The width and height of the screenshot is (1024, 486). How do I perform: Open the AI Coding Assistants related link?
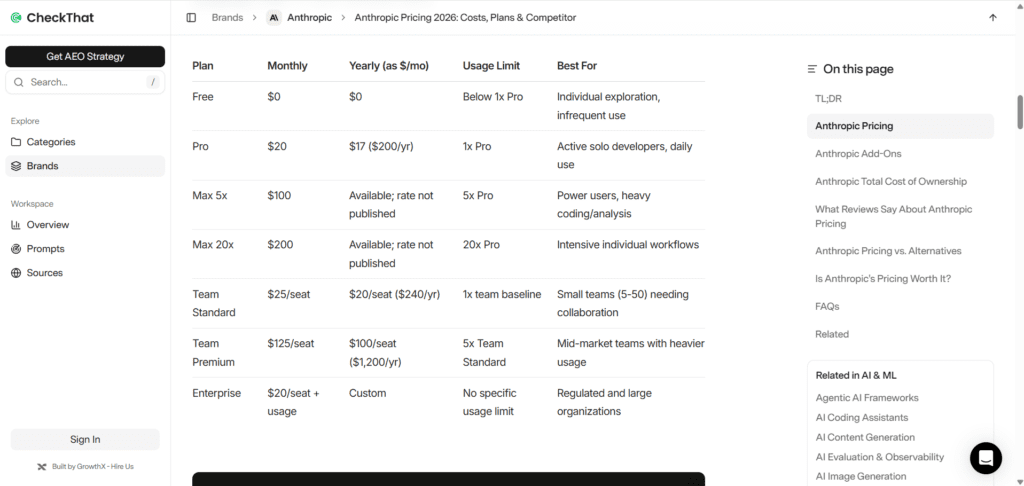862,417
